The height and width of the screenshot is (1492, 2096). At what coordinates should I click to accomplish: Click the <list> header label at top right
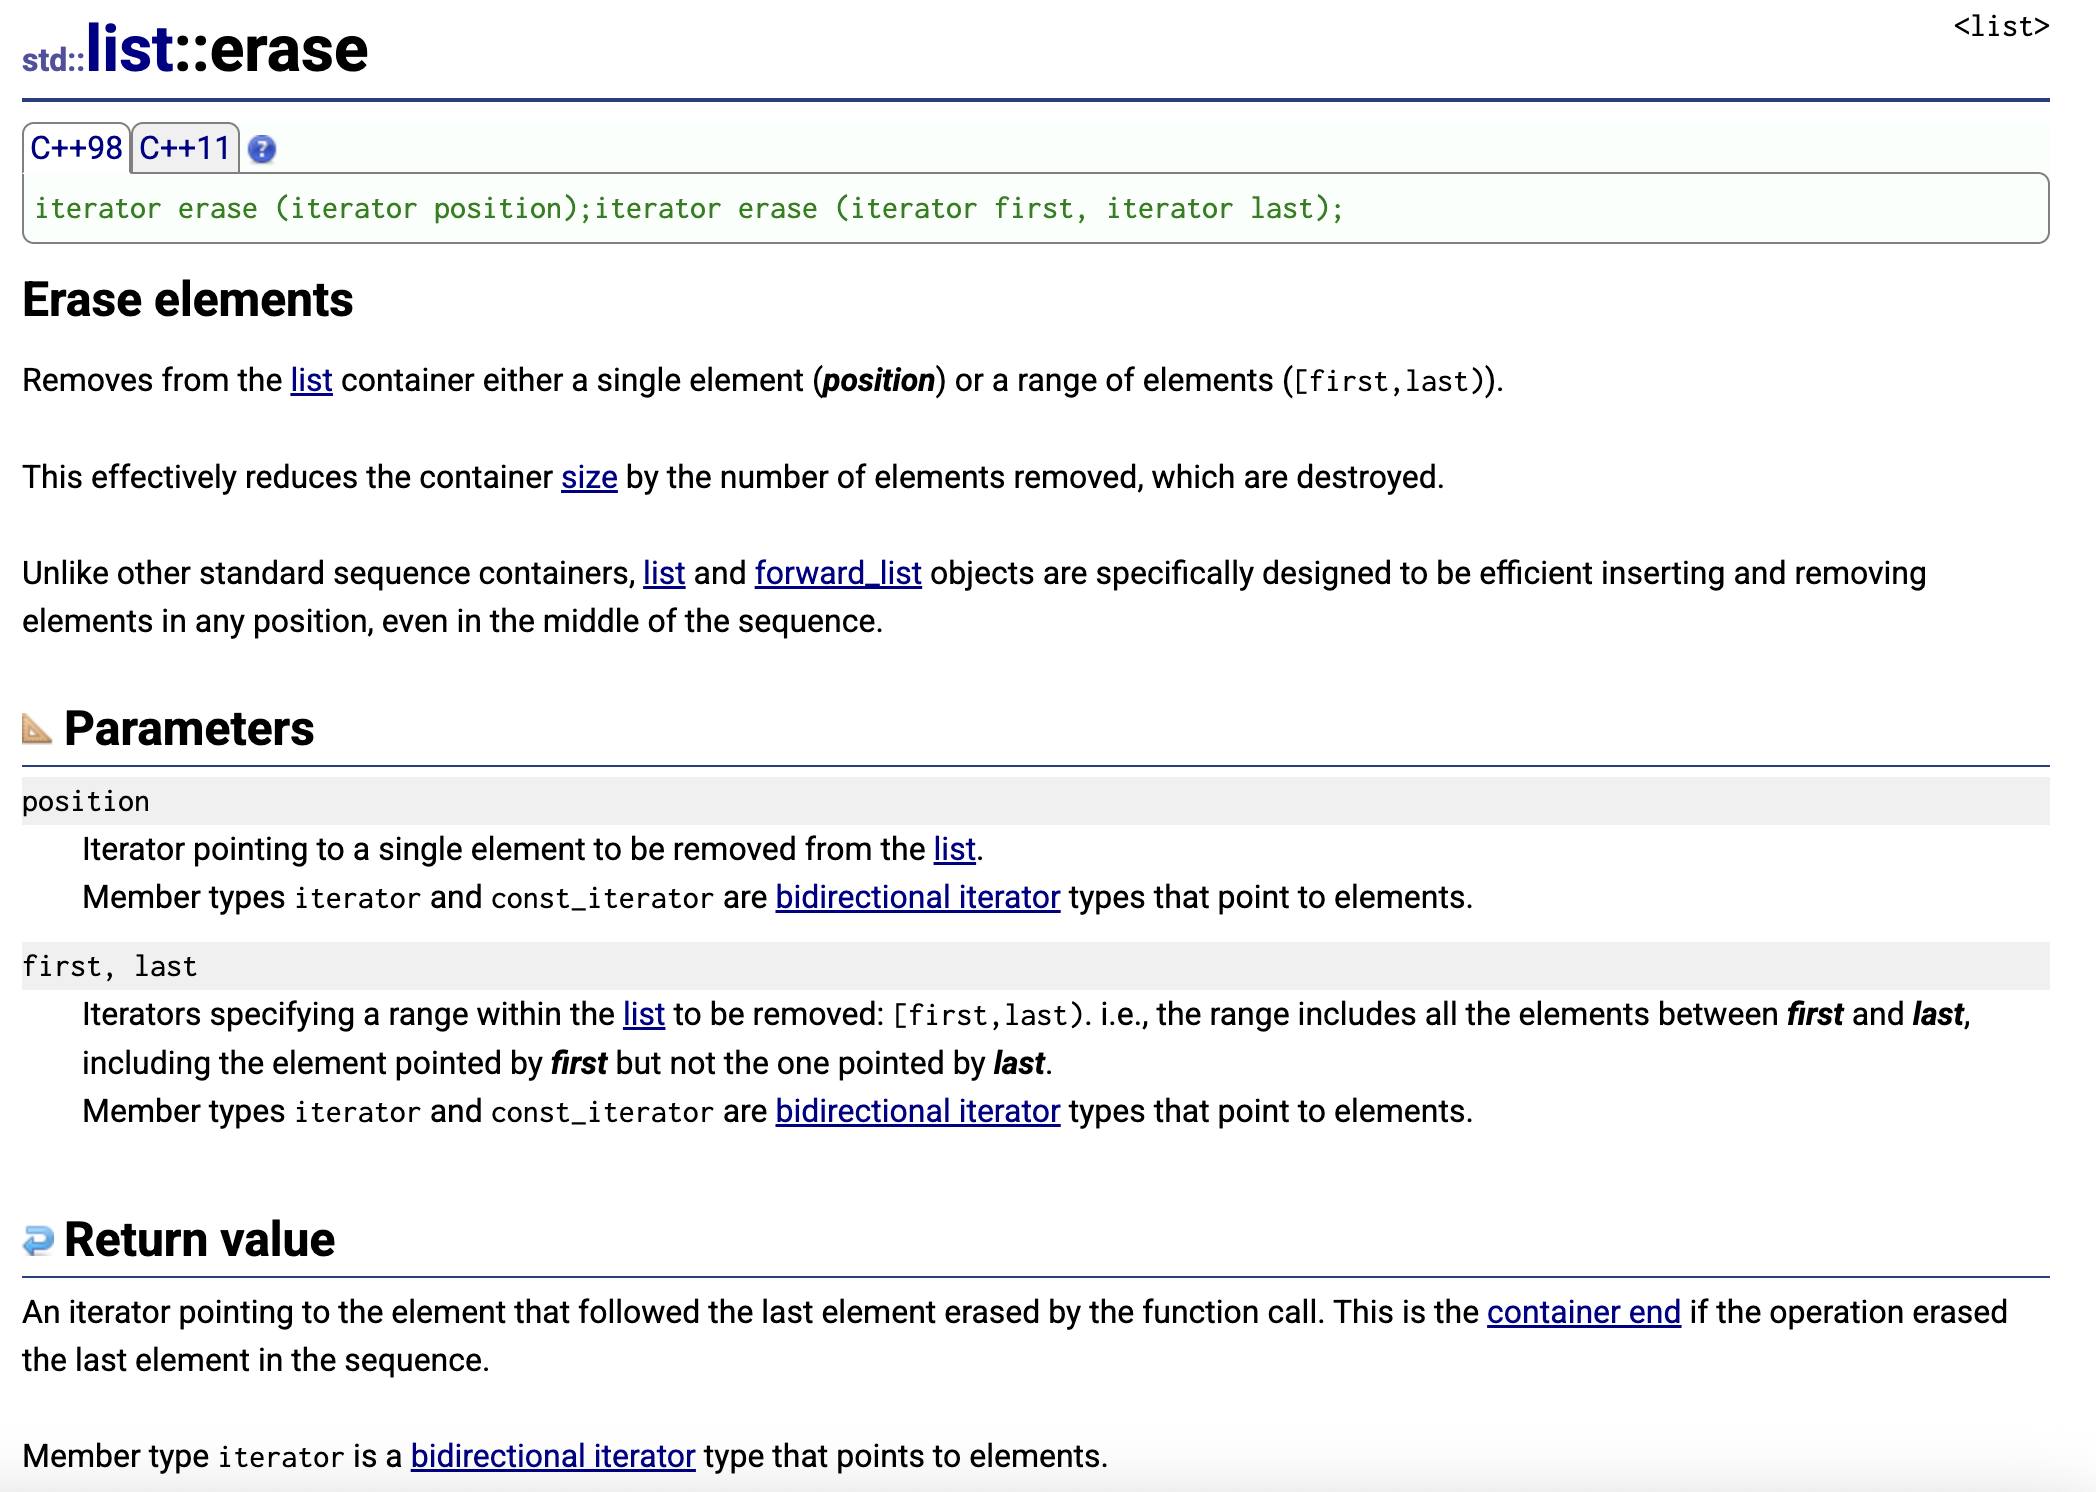pyautogui.click(x=2000, y=27)
